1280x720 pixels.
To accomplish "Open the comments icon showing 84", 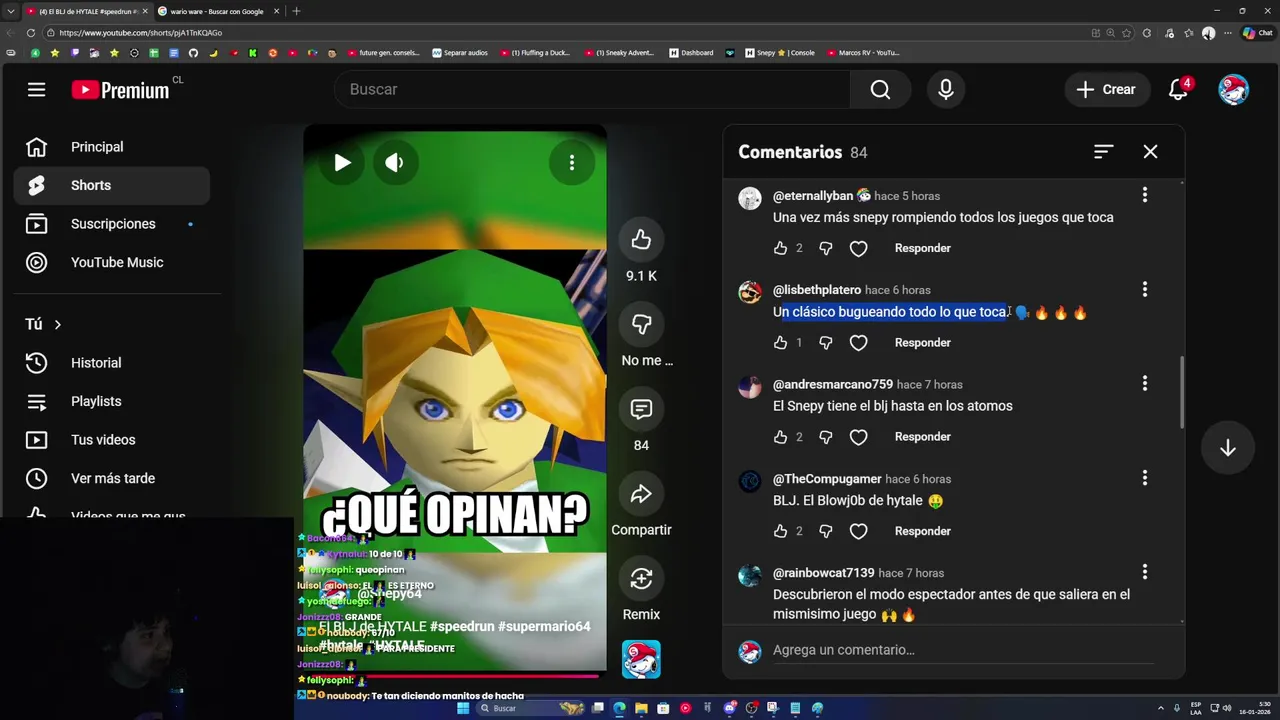I will [x=641, y=409].
